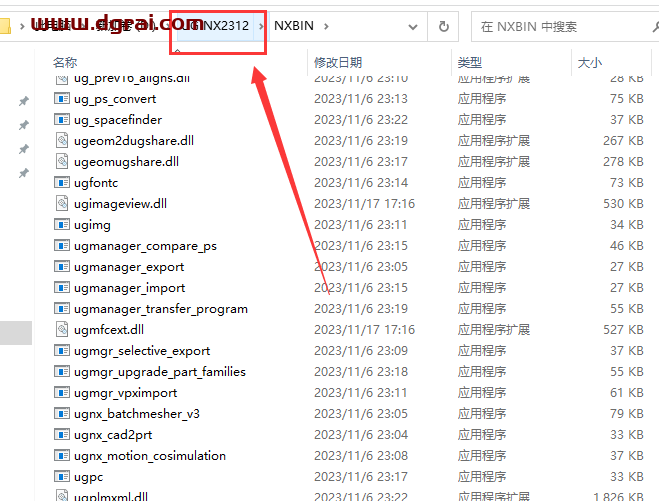Sort by the 大小 column header

pos(590,63)
